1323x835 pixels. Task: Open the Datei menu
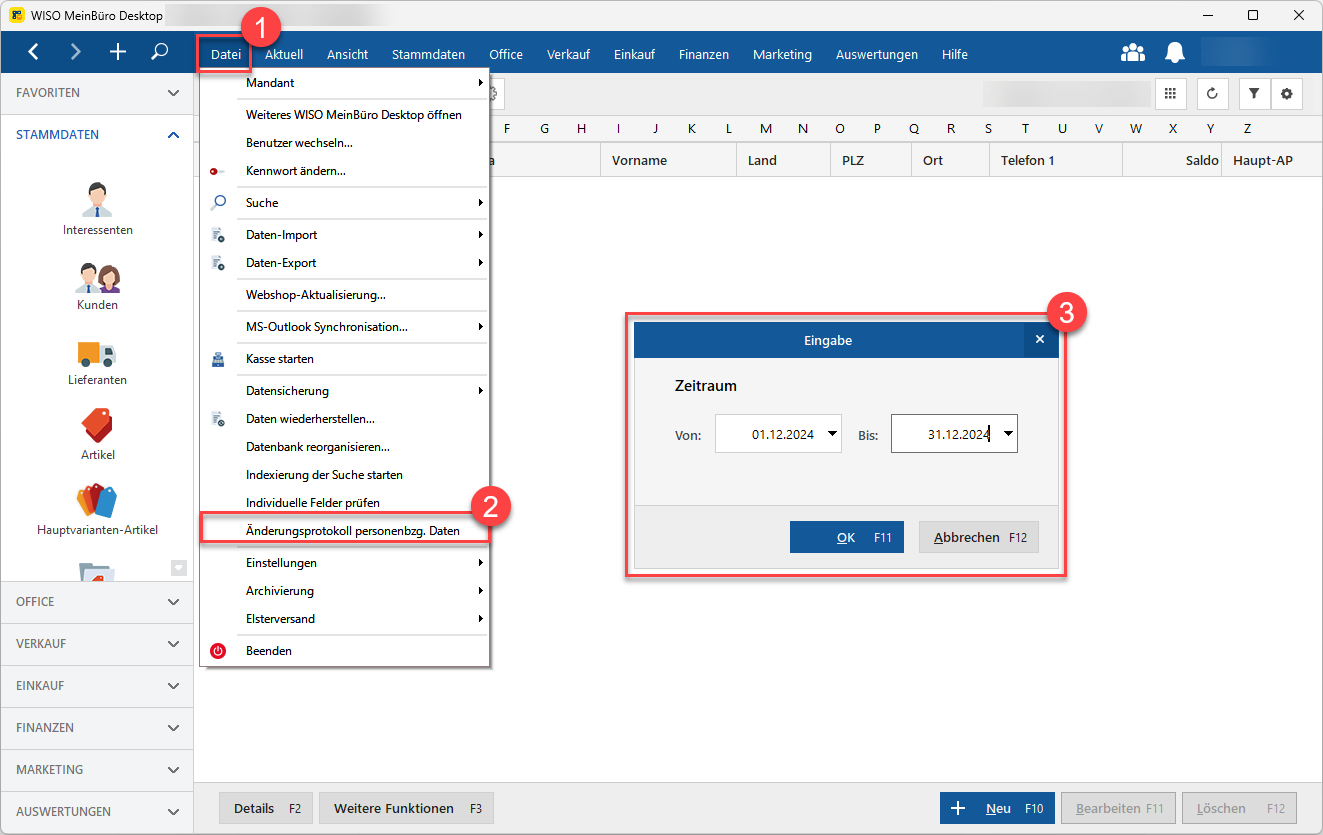coord(226,54)
